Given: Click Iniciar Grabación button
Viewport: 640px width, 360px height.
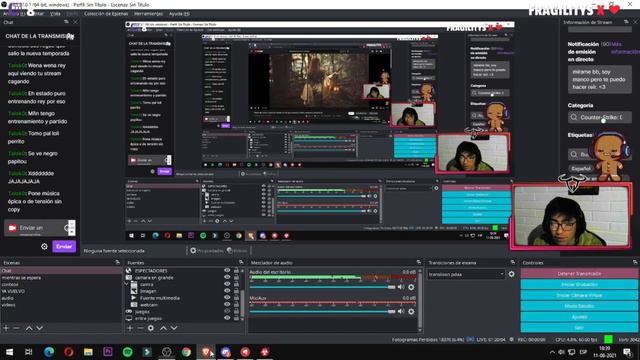Looking at the screenshot, I should 579,284.
